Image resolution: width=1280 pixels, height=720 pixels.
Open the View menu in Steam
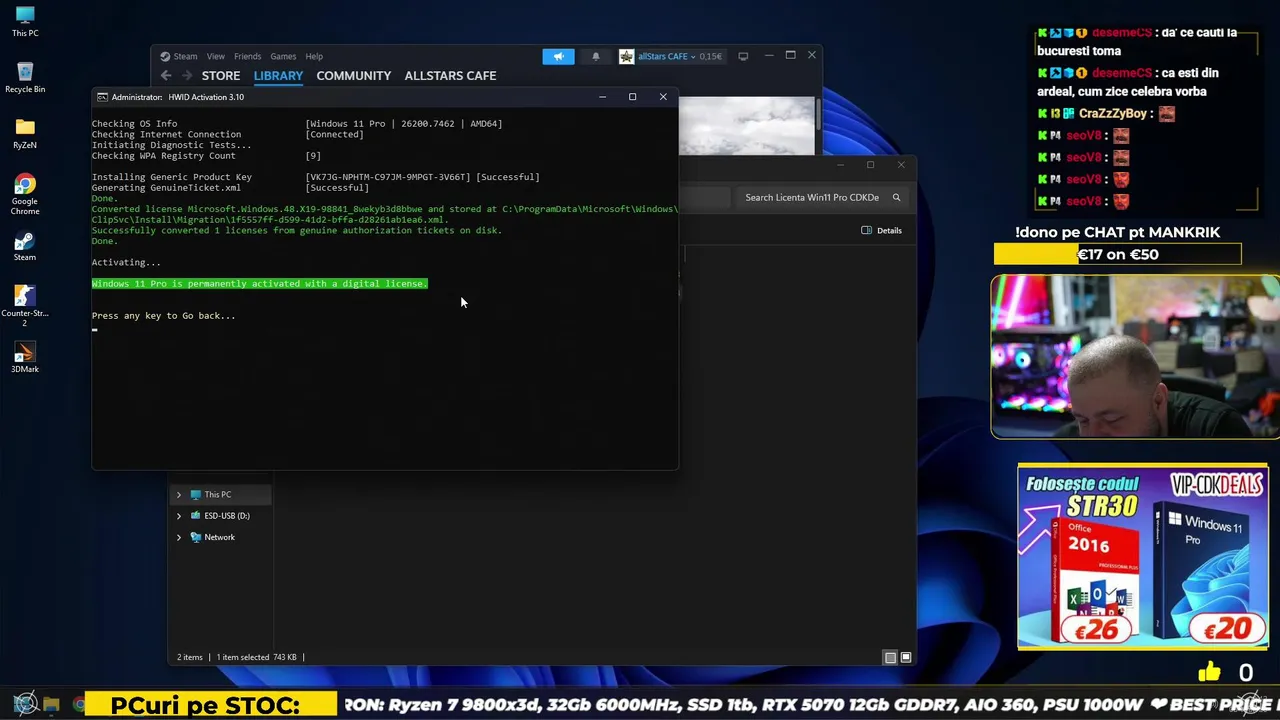click(216, 56)
